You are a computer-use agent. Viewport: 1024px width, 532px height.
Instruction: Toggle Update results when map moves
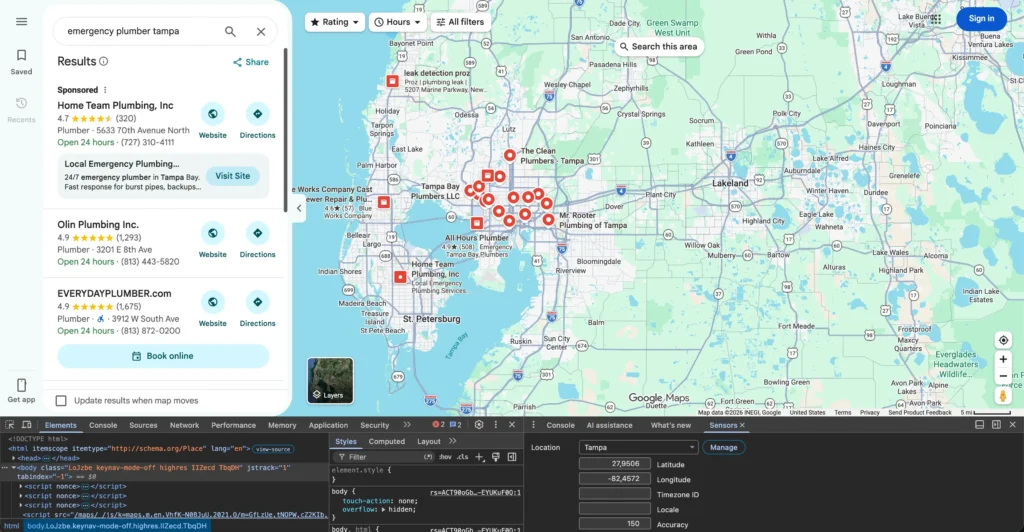click(61, 401)
